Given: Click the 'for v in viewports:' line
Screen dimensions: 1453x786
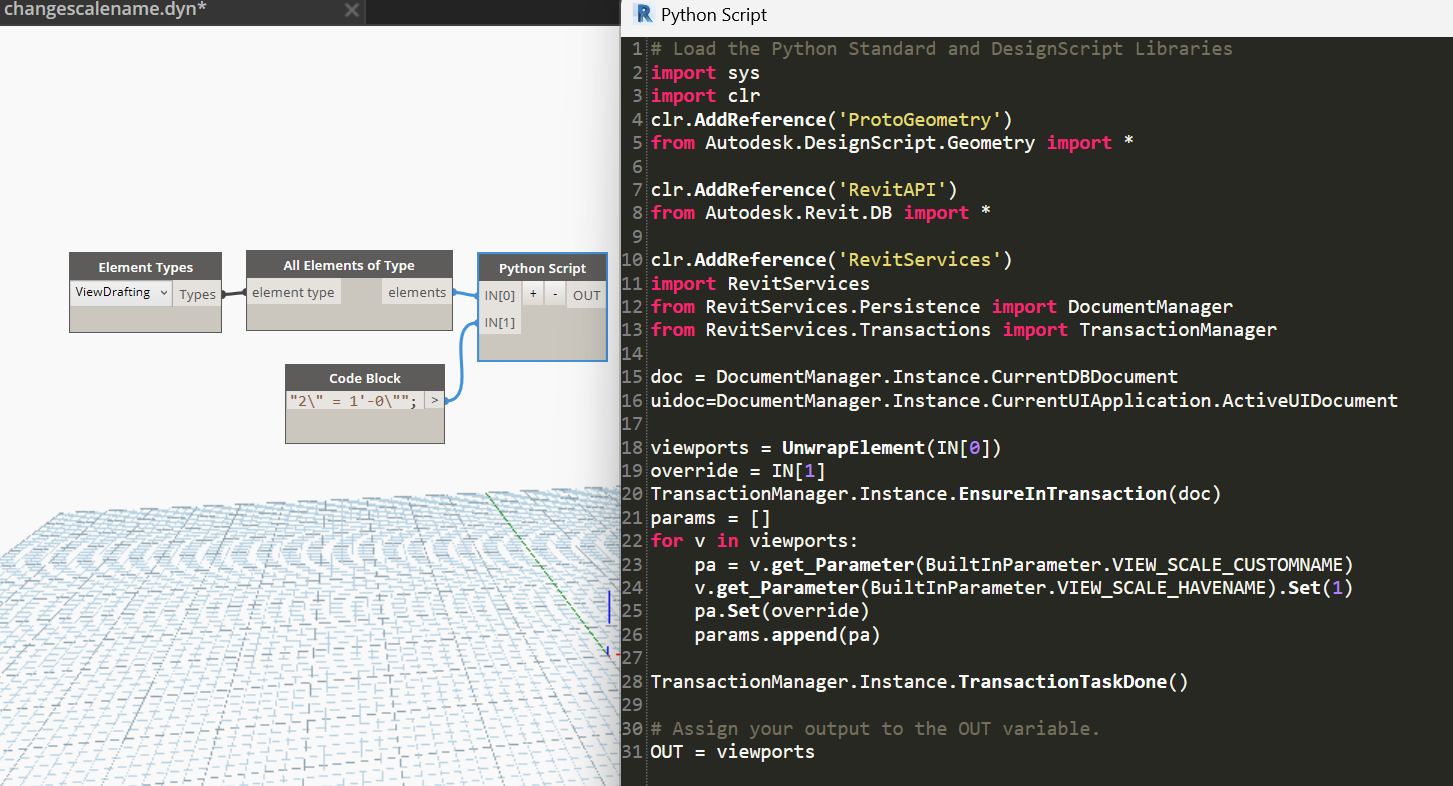Looking at the screenshot, I should pos(755,541).
